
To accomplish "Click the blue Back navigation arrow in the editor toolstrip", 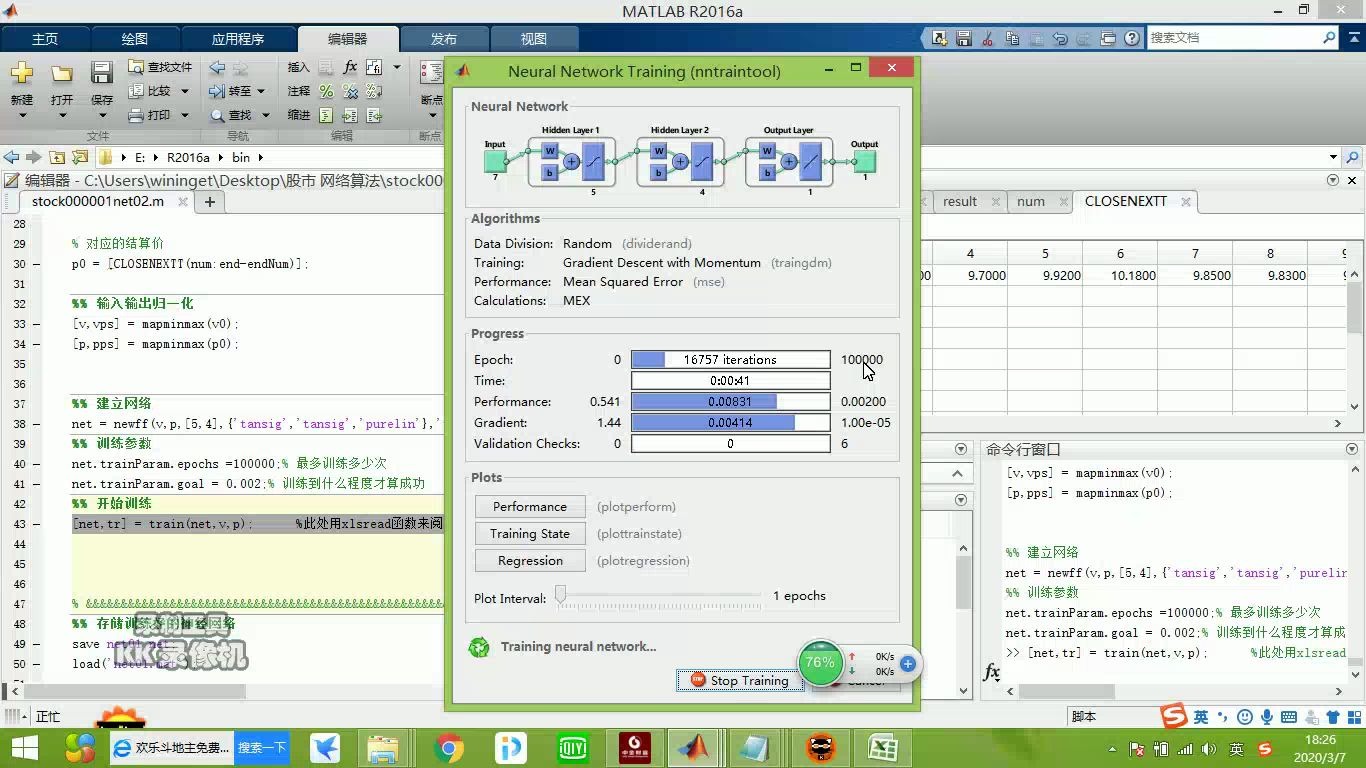I will 217,67.
